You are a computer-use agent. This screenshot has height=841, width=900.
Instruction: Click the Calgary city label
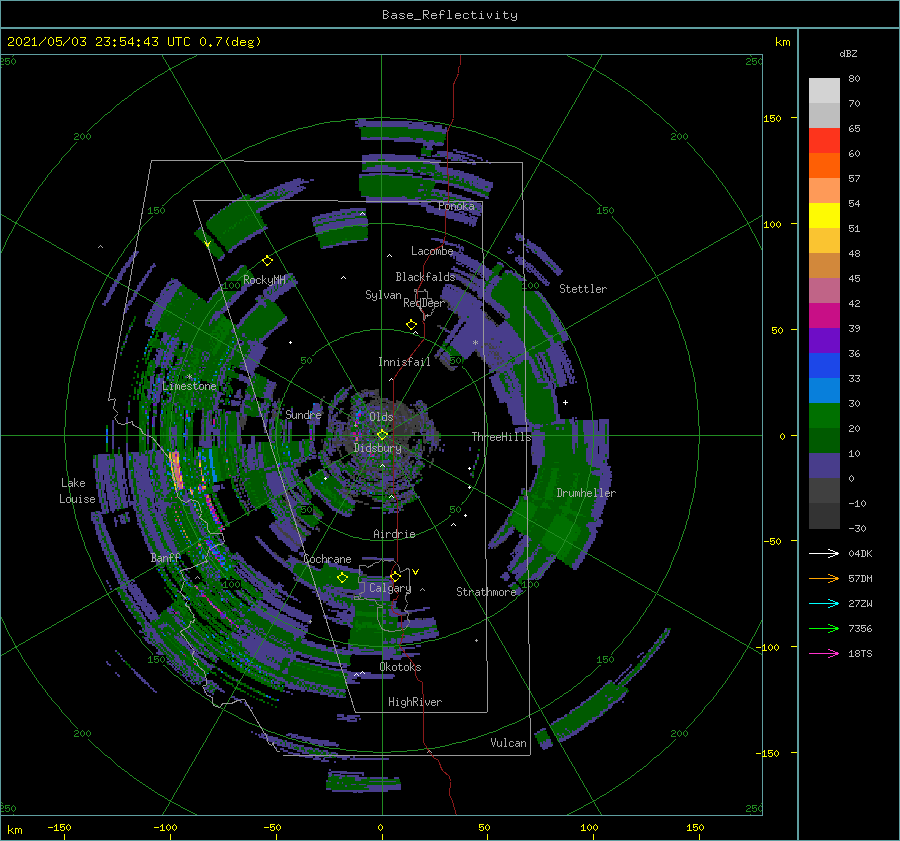coord(390,588)
